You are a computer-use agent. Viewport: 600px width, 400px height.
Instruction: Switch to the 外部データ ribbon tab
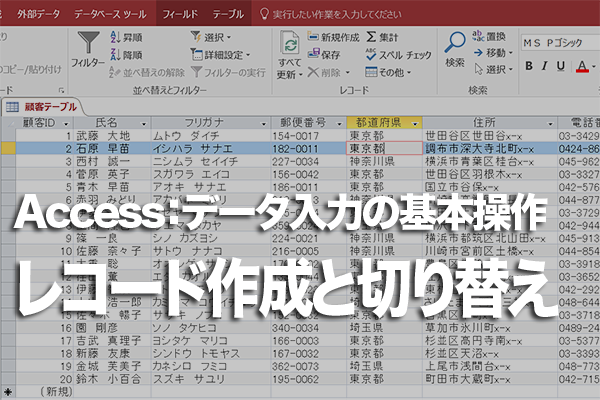pyautogui.click(x=38, y=14)
